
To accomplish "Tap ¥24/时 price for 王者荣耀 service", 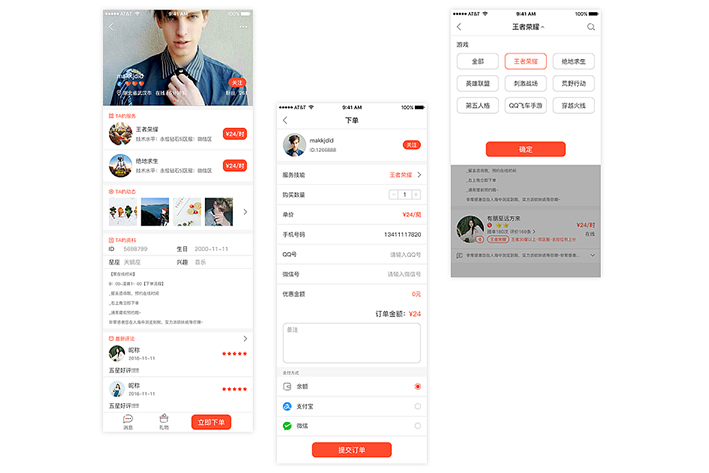I will [235, 134].
